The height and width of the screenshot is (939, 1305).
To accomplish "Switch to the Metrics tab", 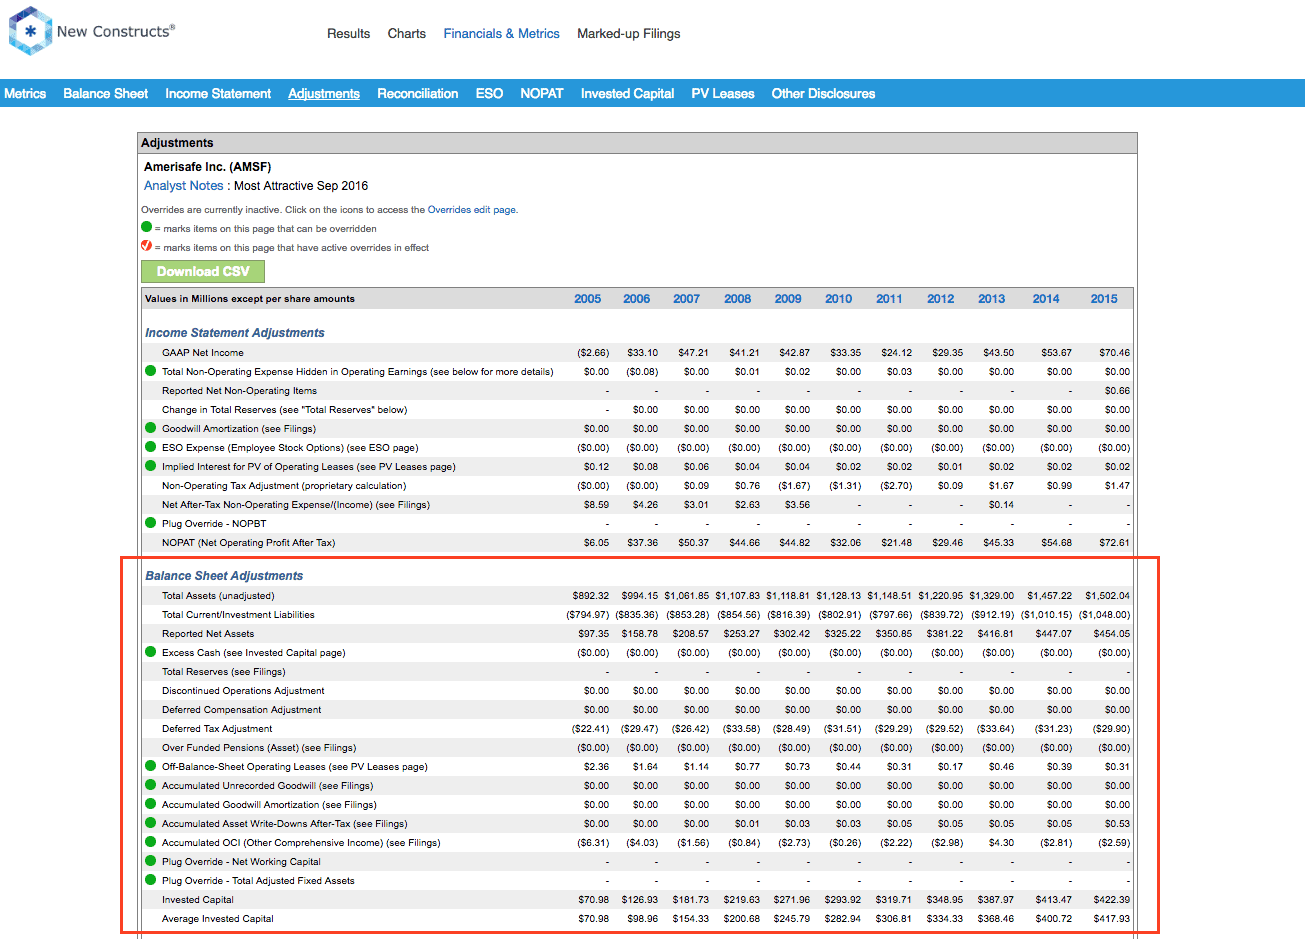I will [x=25, y=93].
